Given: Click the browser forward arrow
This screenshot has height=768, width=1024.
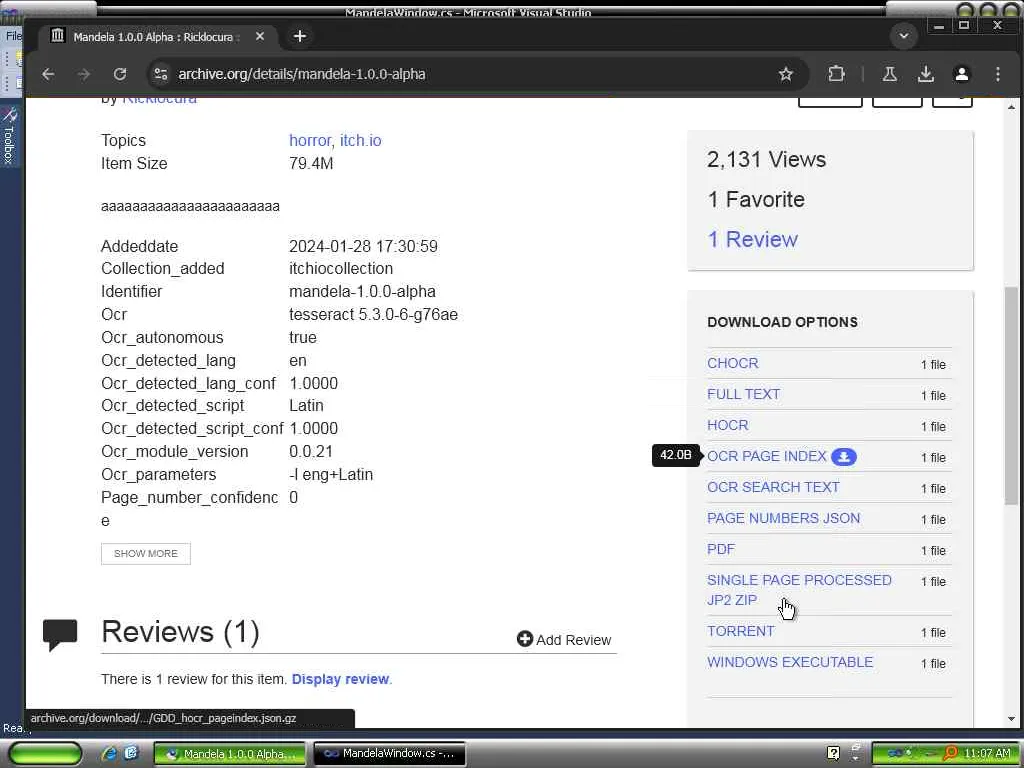Looking at the screenshot, I should tap(84, 74).
